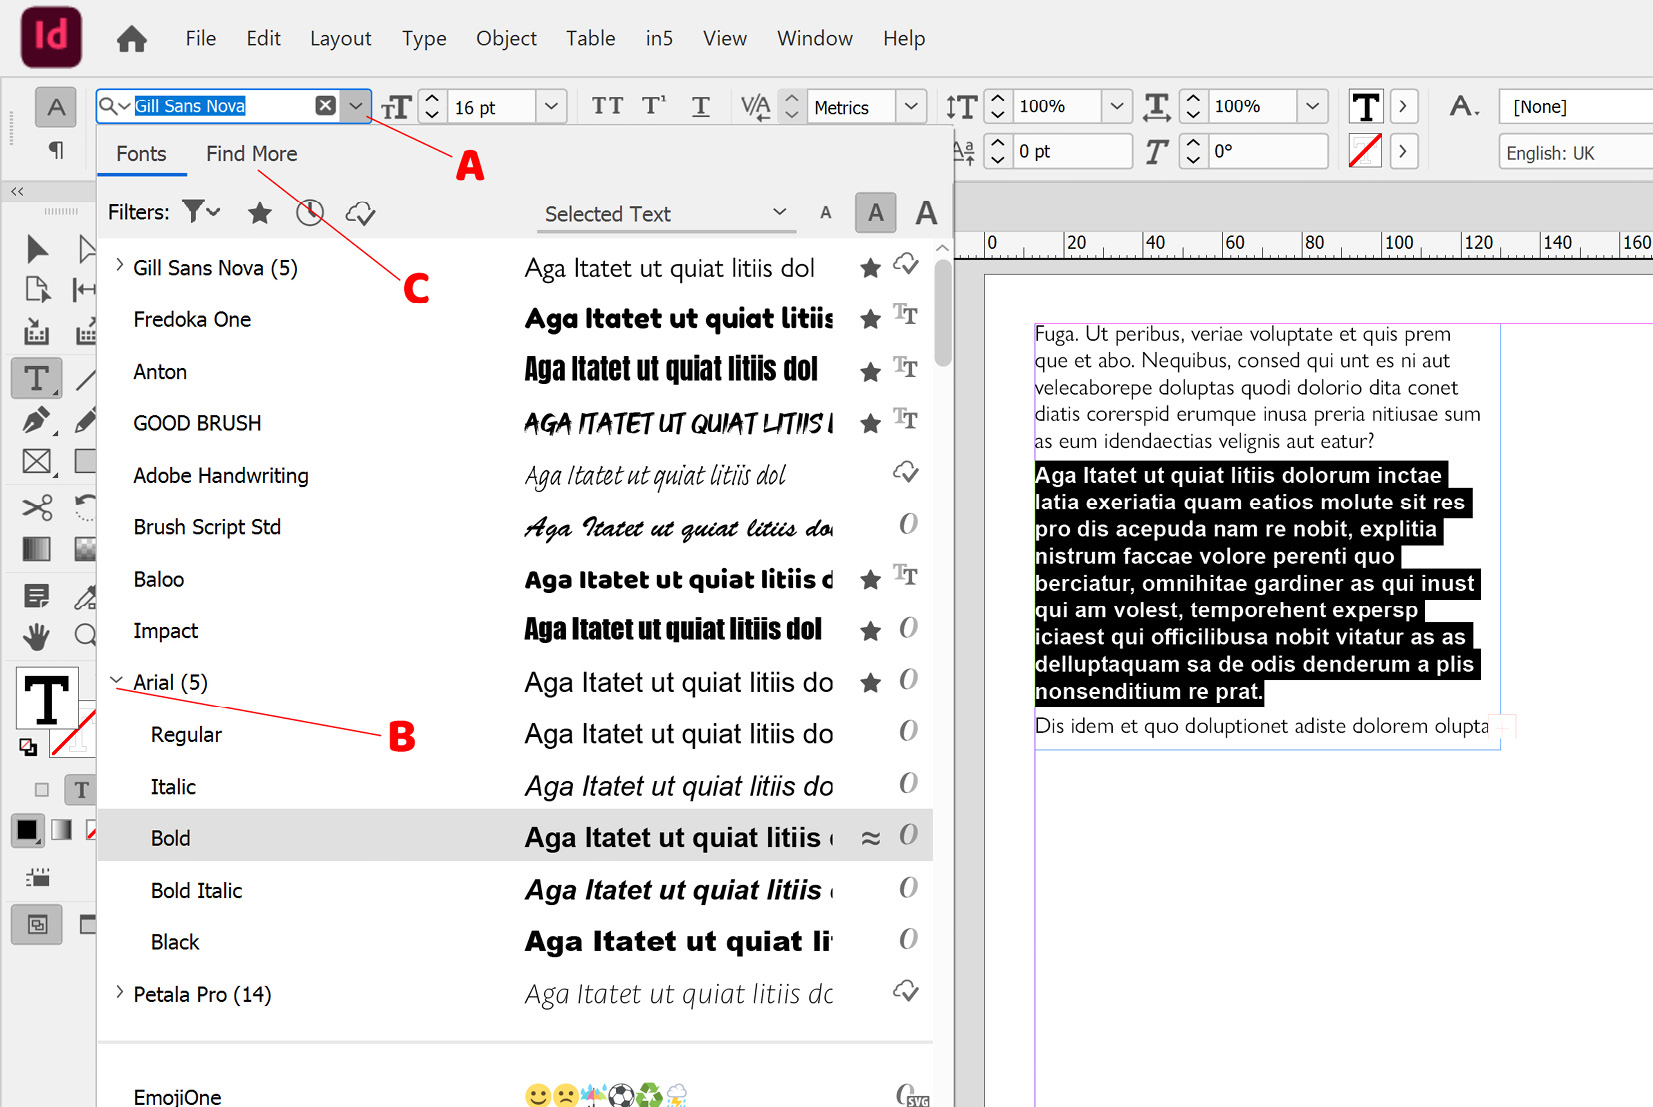Click the Content Collector tool
The image size is (1653, 1107).
tap(37, 333)
